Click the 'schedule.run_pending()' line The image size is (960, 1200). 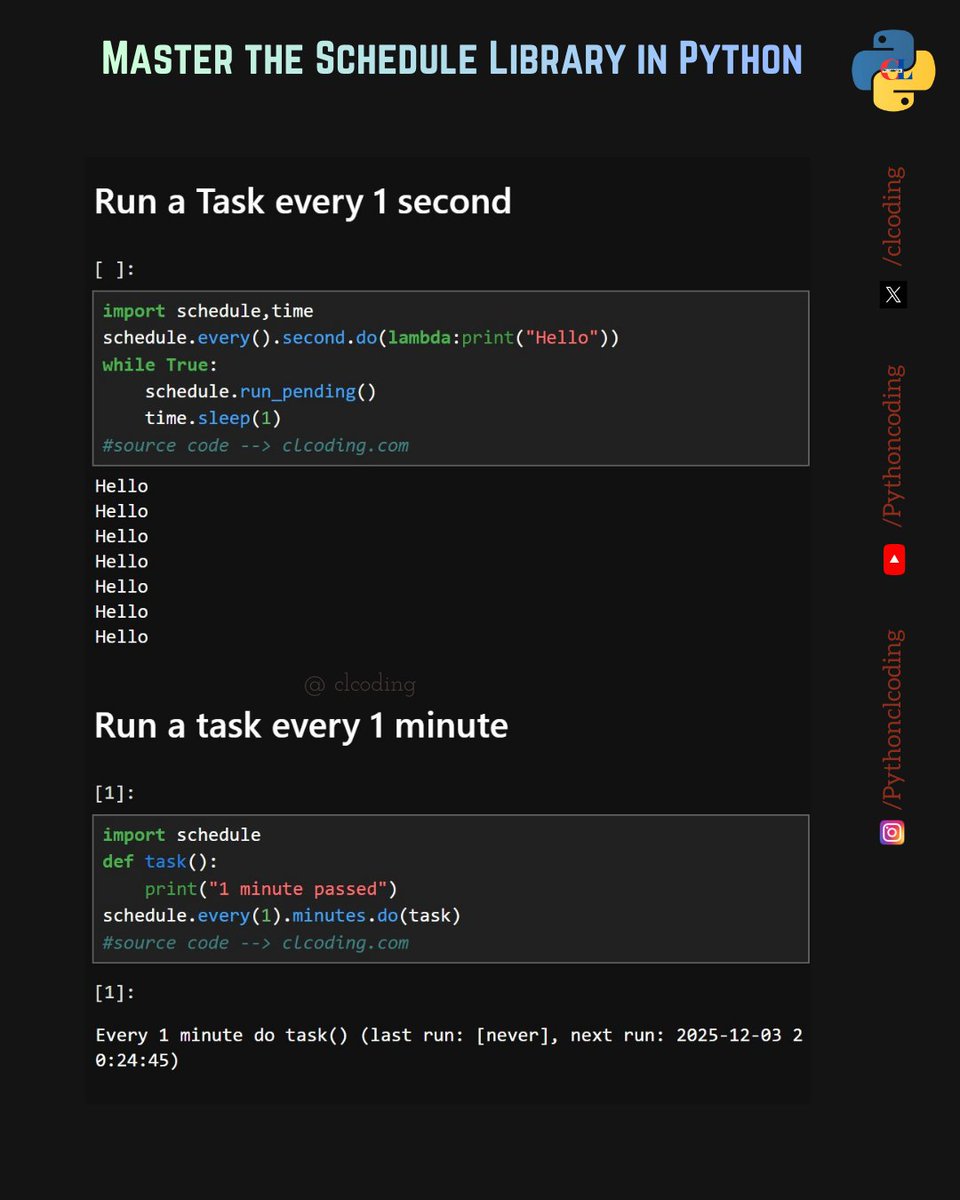click(x=260, y=392)
